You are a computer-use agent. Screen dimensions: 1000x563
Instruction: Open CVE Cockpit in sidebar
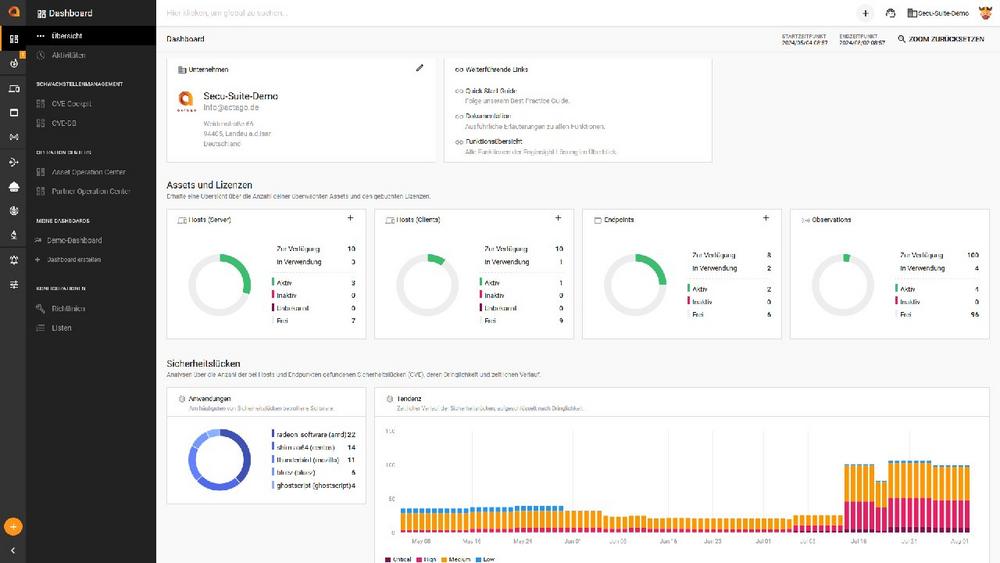point(71,103)
